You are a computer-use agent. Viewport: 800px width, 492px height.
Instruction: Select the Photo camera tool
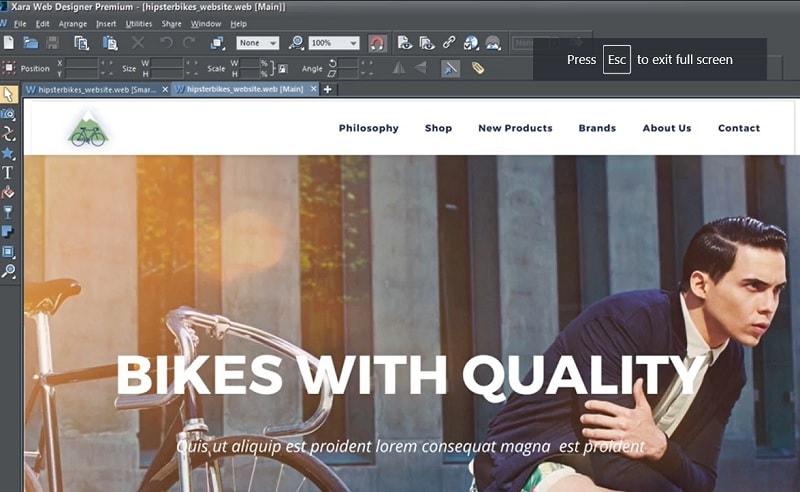click(8, 114)
